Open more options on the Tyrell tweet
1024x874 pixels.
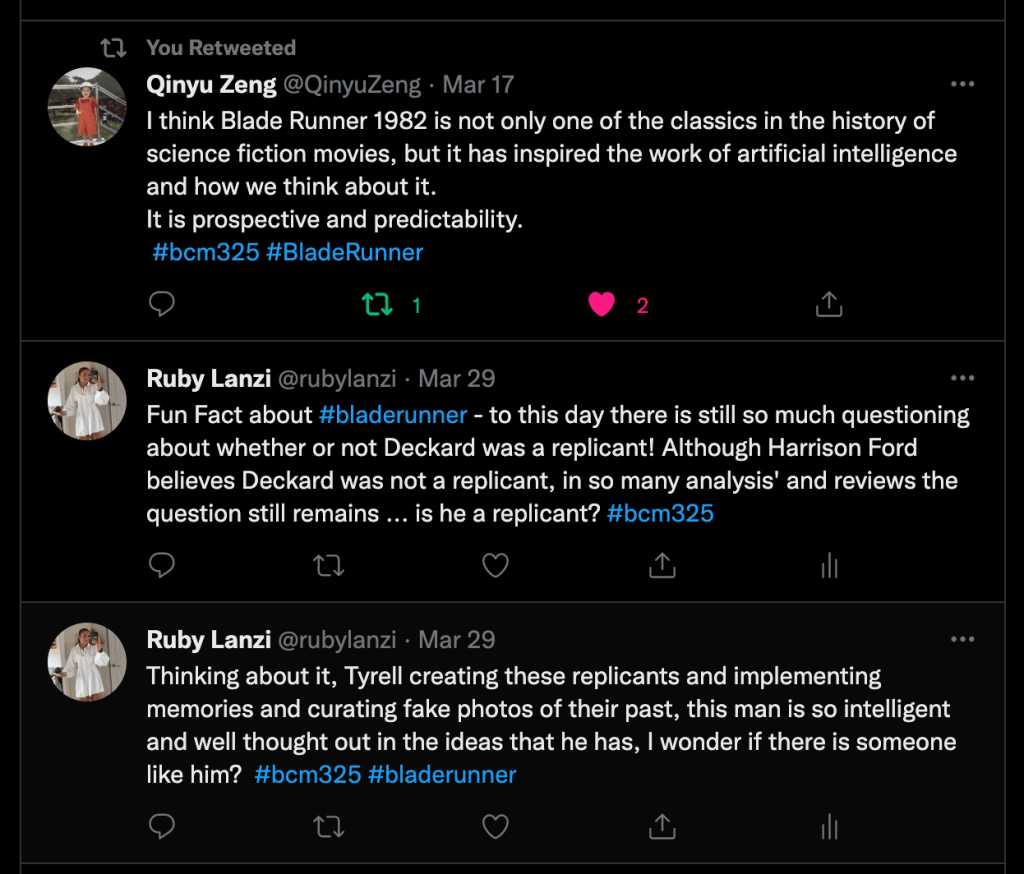click(962, 640)
